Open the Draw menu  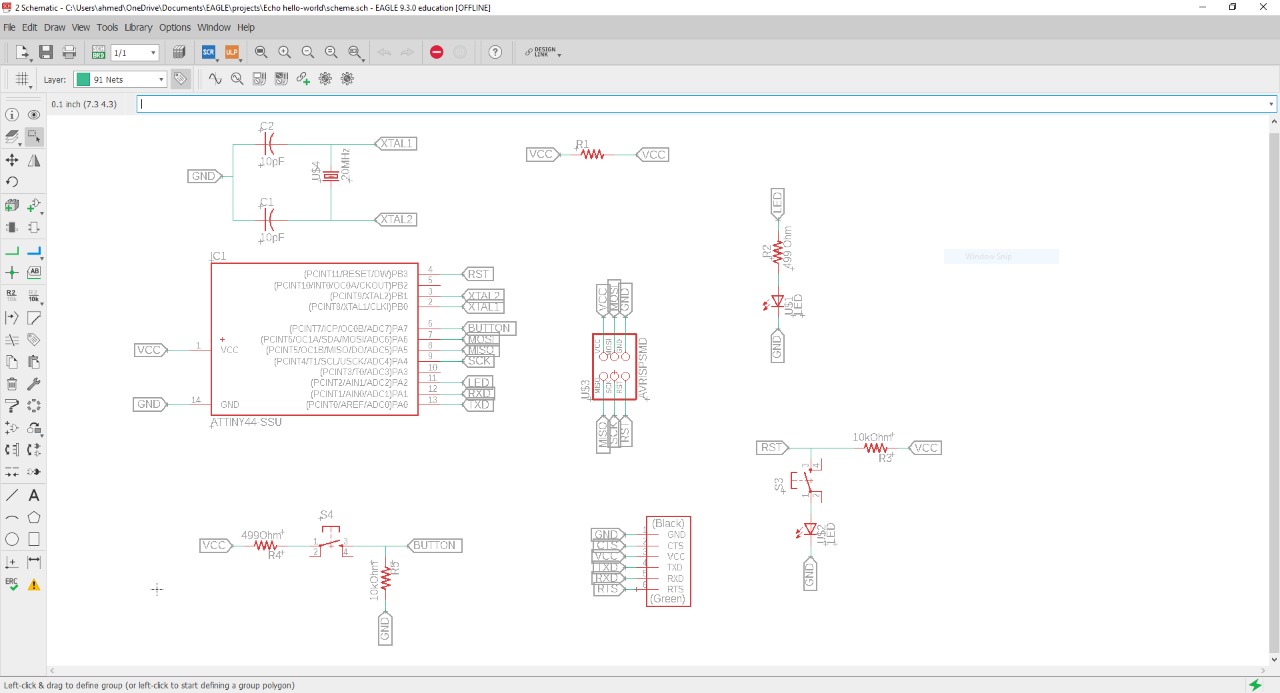(x=54, y=27)
